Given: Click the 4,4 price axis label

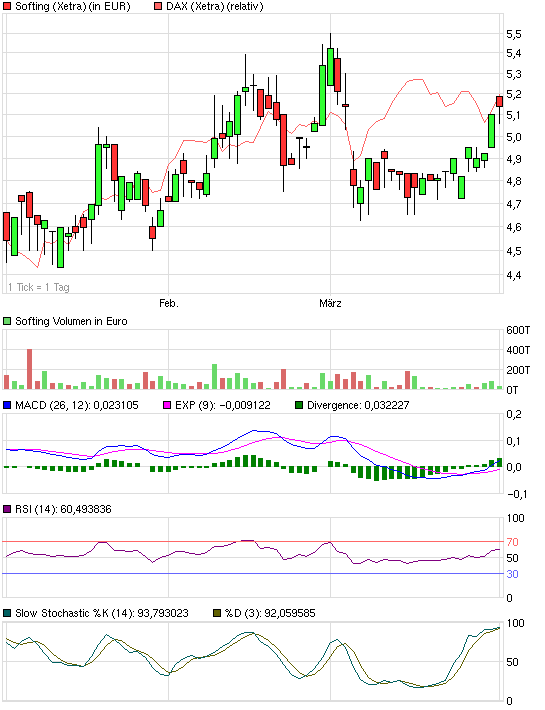Looking at the screenshot, I should coord(514,275).
